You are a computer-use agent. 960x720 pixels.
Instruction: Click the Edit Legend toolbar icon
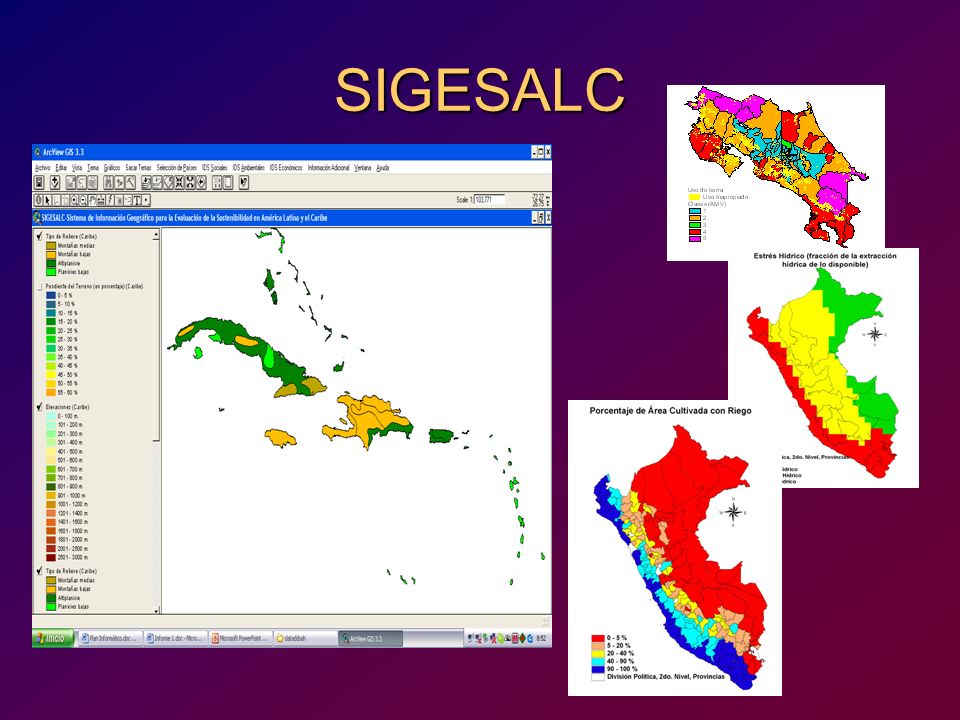[82, 182]
